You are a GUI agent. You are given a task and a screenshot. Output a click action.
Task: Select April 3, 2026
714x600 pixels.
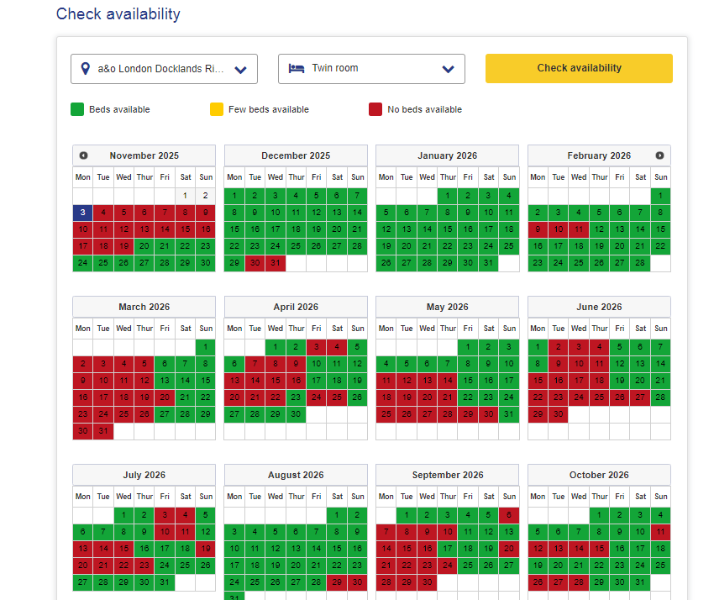click(316, 347)
